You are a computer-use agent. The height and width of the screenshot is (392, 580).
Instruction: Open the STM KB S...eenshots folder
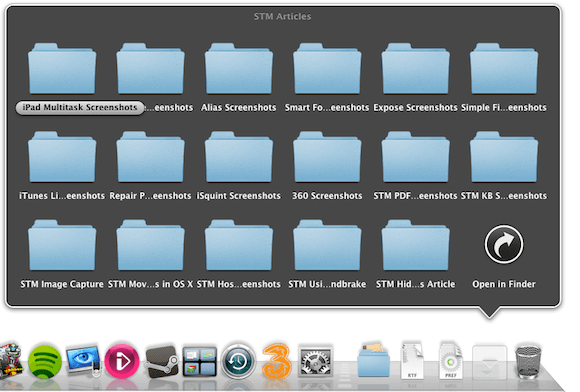(x=504, y=157)
